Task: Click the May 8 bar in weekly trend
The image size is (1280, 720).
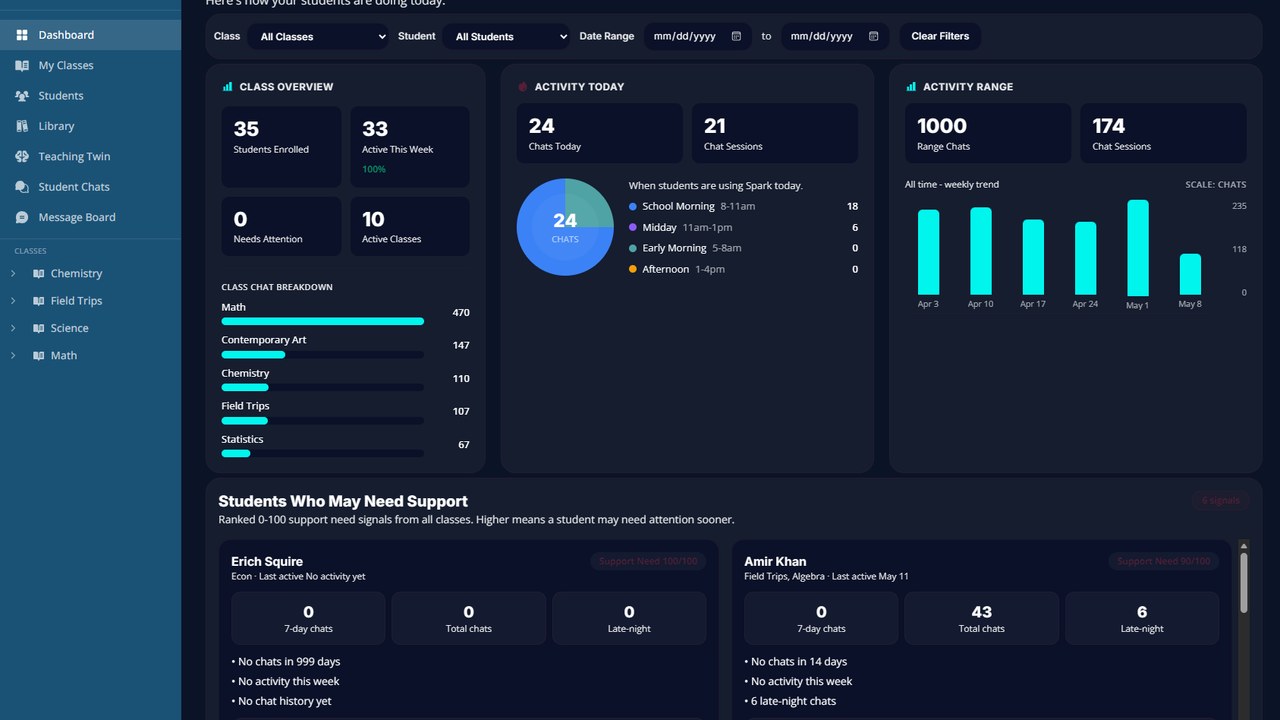Action: (1190, 275)
